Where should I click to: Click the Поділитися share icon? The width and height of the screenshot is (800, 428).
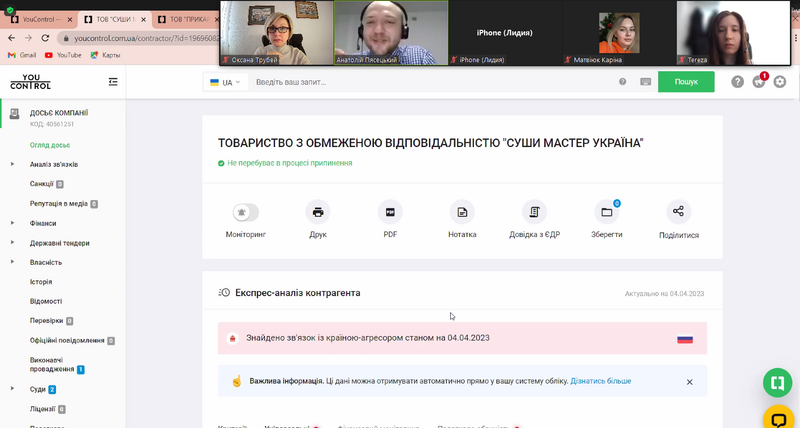coord(679,212)
